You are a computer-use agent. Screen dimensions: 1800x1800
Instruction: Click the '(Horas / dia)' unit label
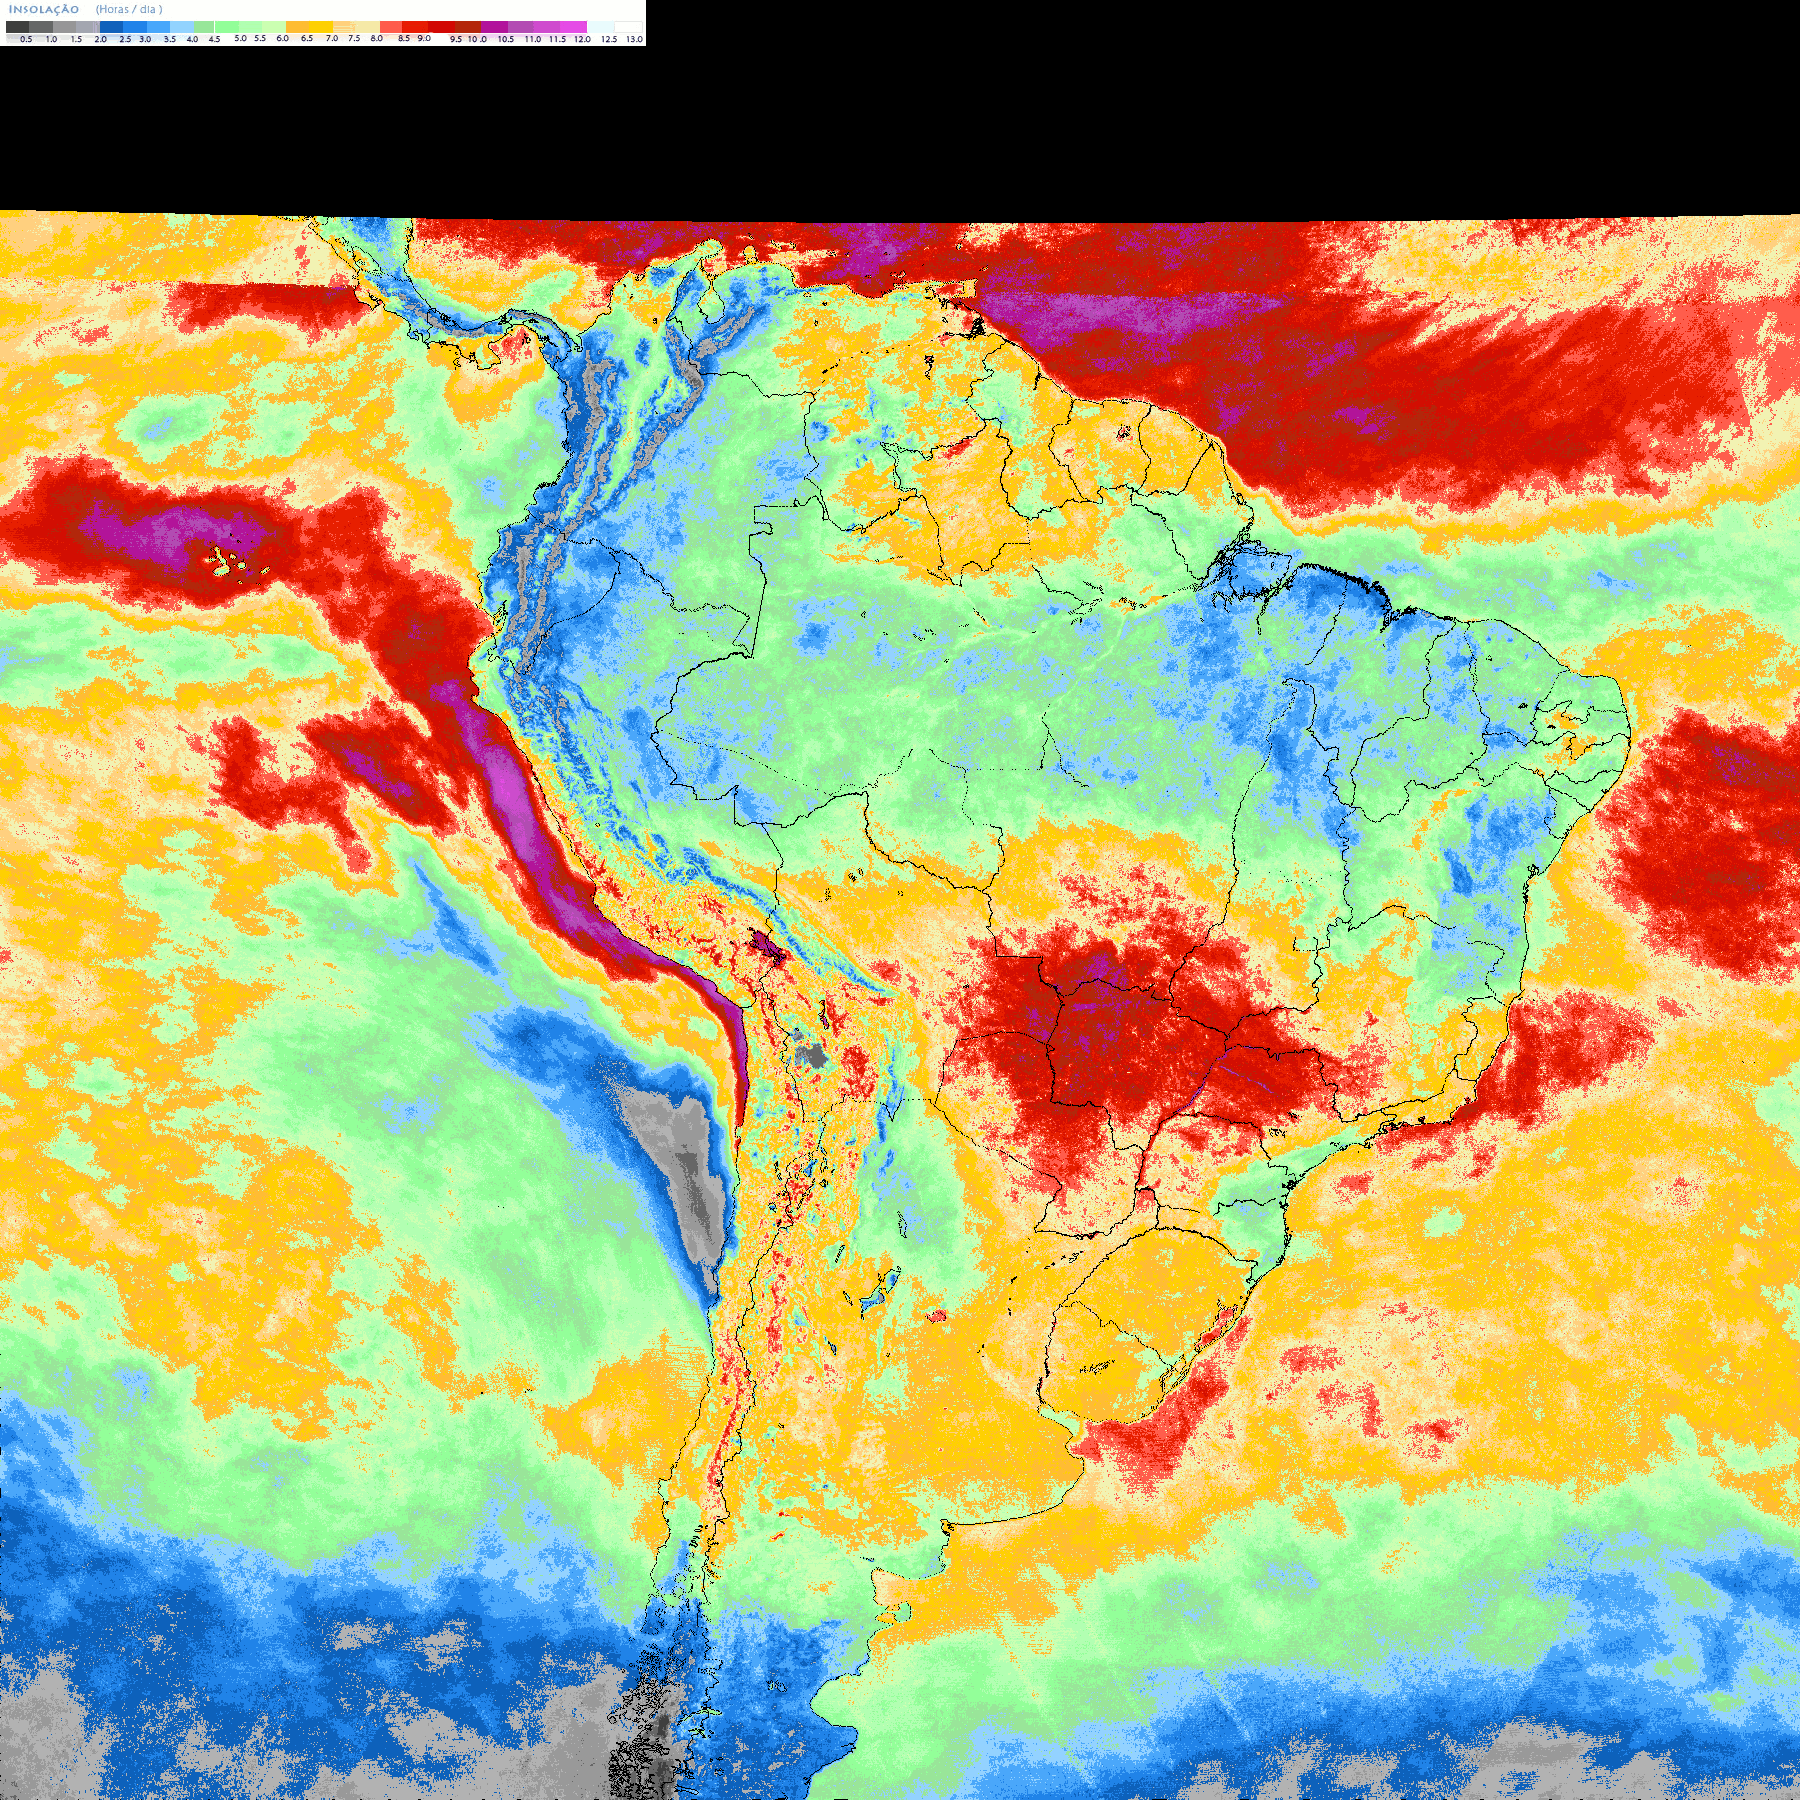point(129,9)
